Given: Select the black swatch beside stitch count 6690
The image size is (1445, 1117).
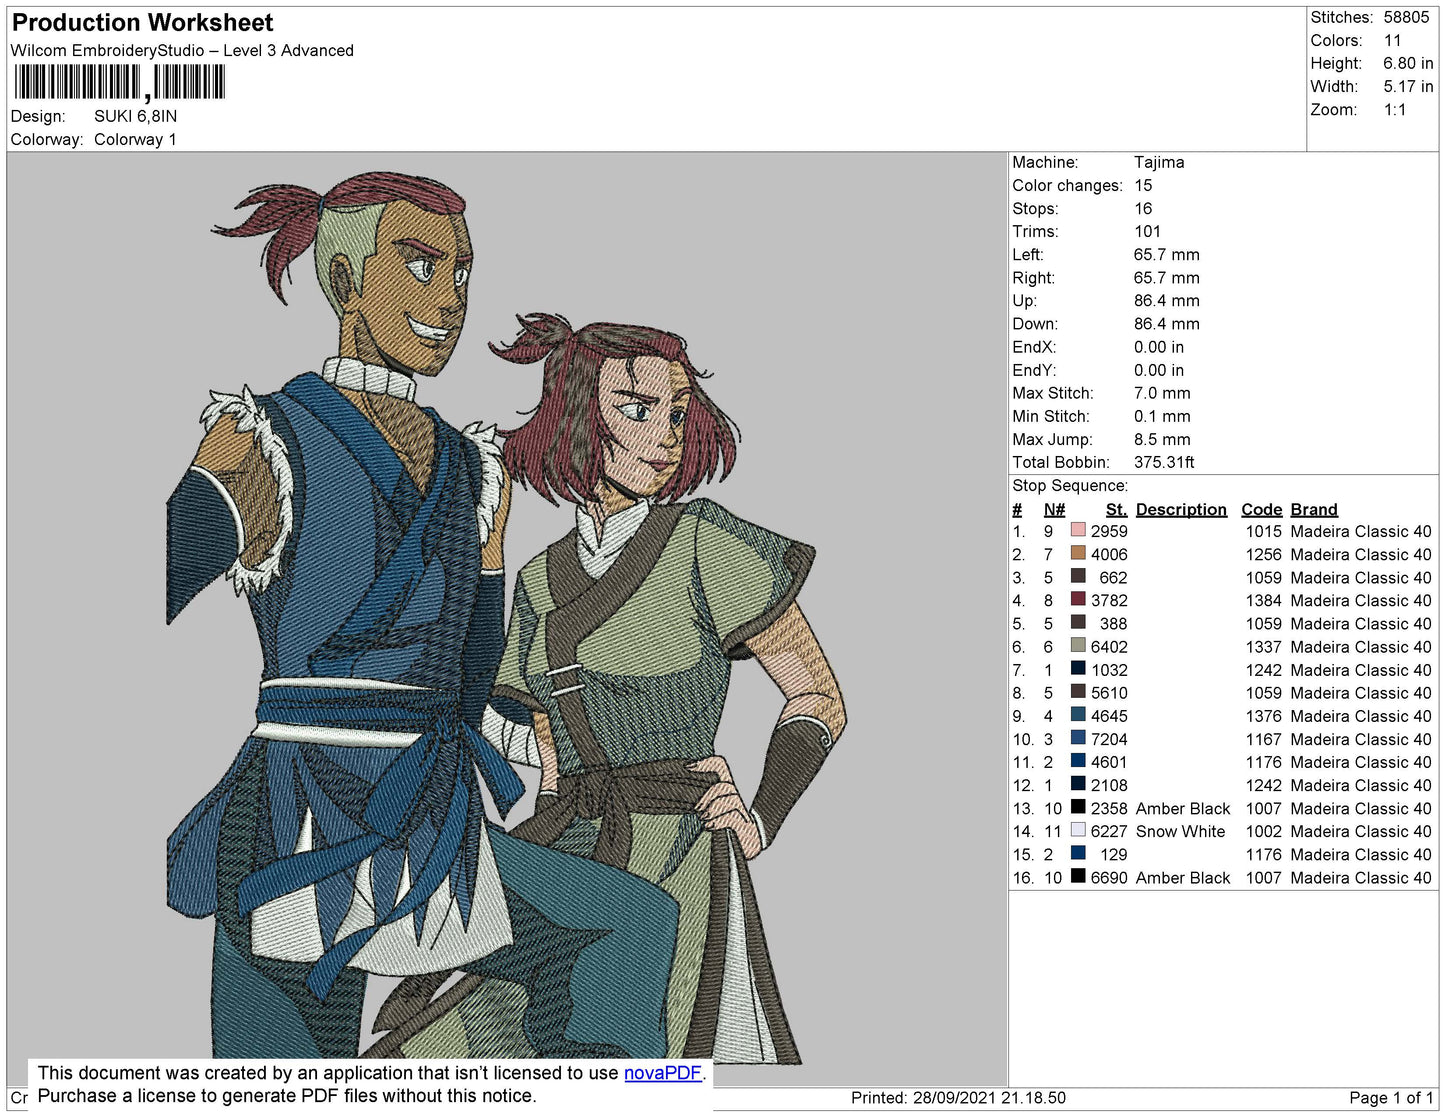Looking at the screenshot, I should 1078,877.
